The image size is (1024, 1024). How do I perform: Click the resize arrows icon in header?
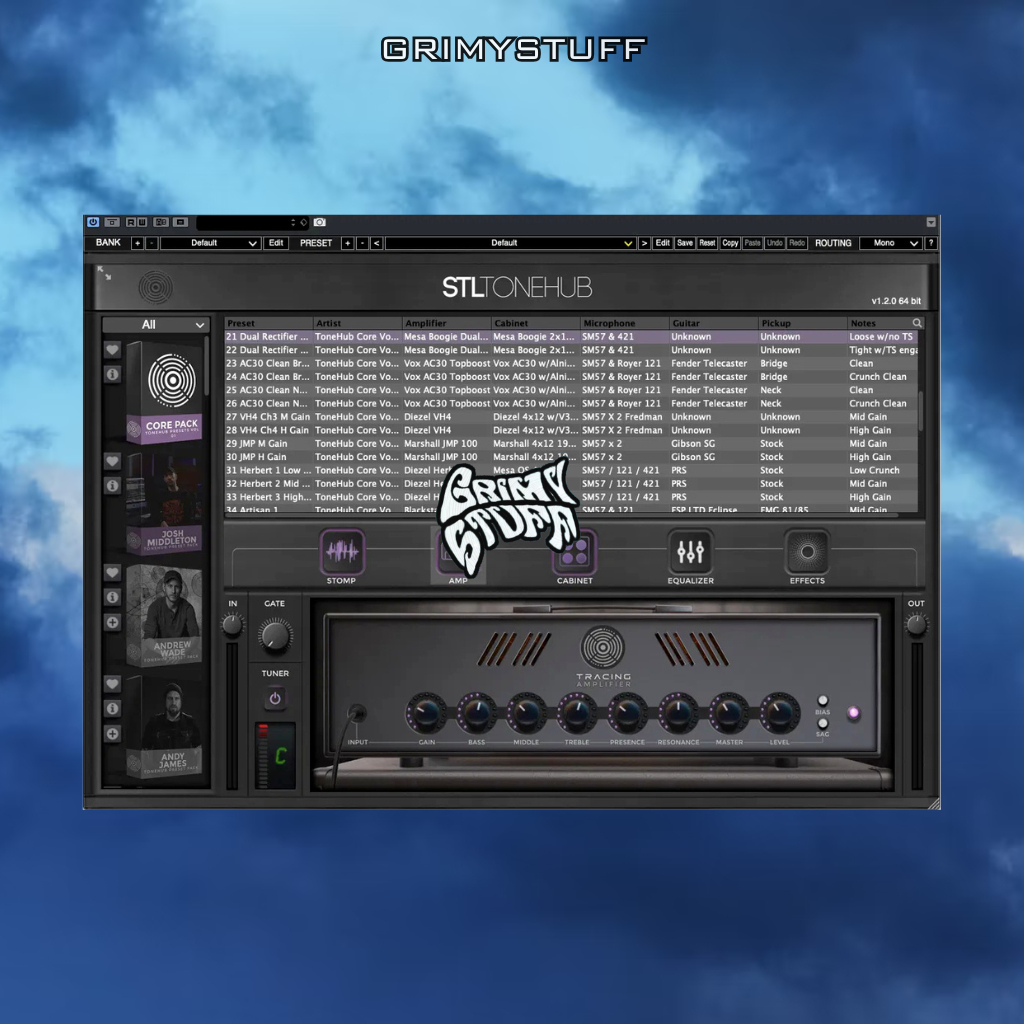click(x=104, y=273)
